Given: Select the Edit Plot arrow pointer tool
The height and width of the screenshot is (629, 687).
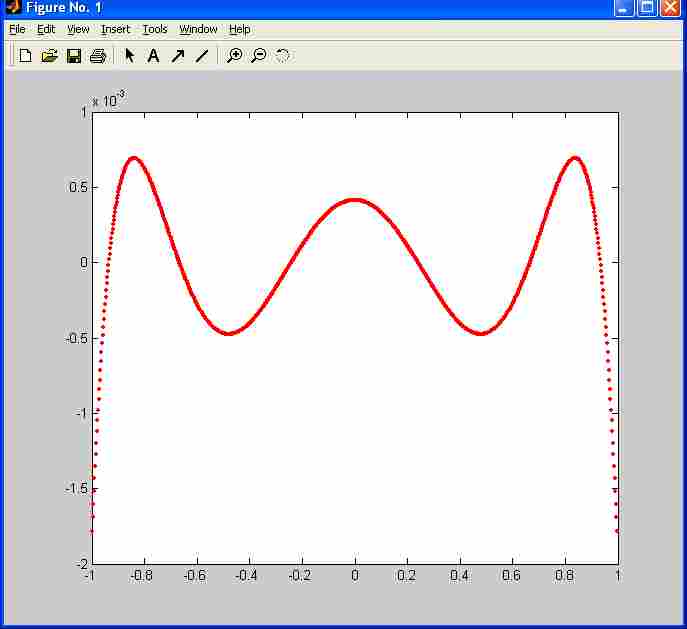Looking at the screenshot, I should (130, 56).
